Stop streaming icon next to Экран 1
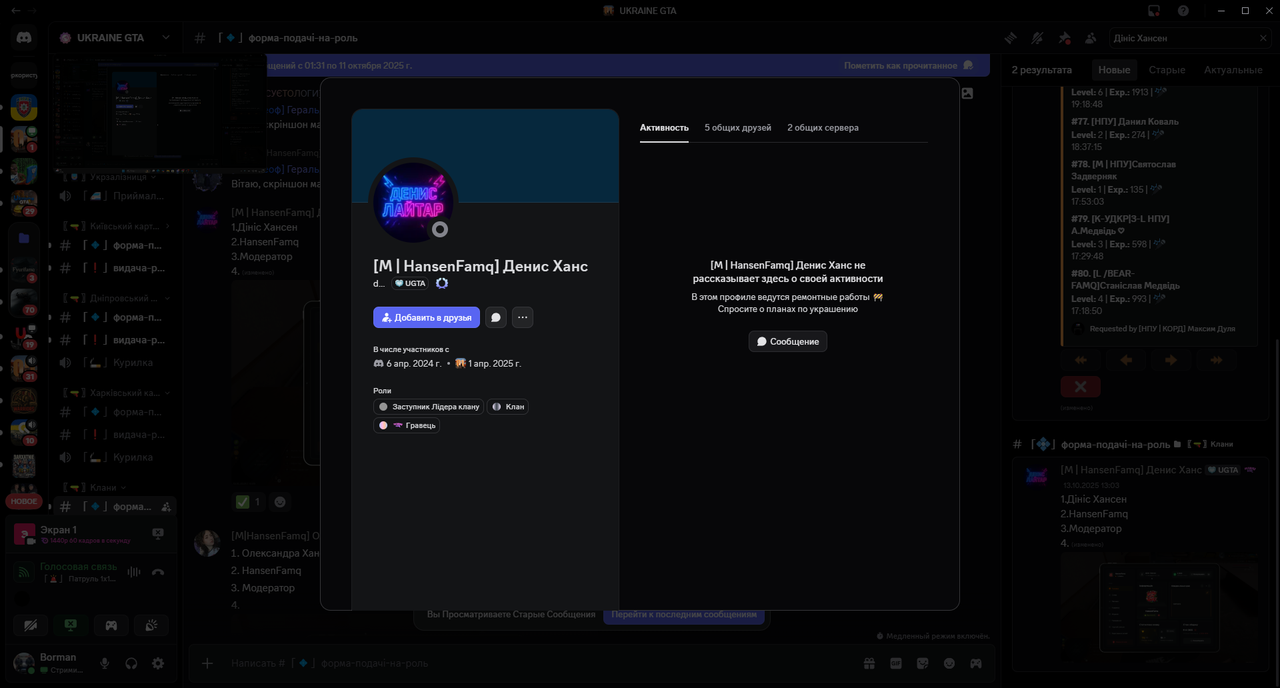The image size is (1280, 688). [157, 534]
